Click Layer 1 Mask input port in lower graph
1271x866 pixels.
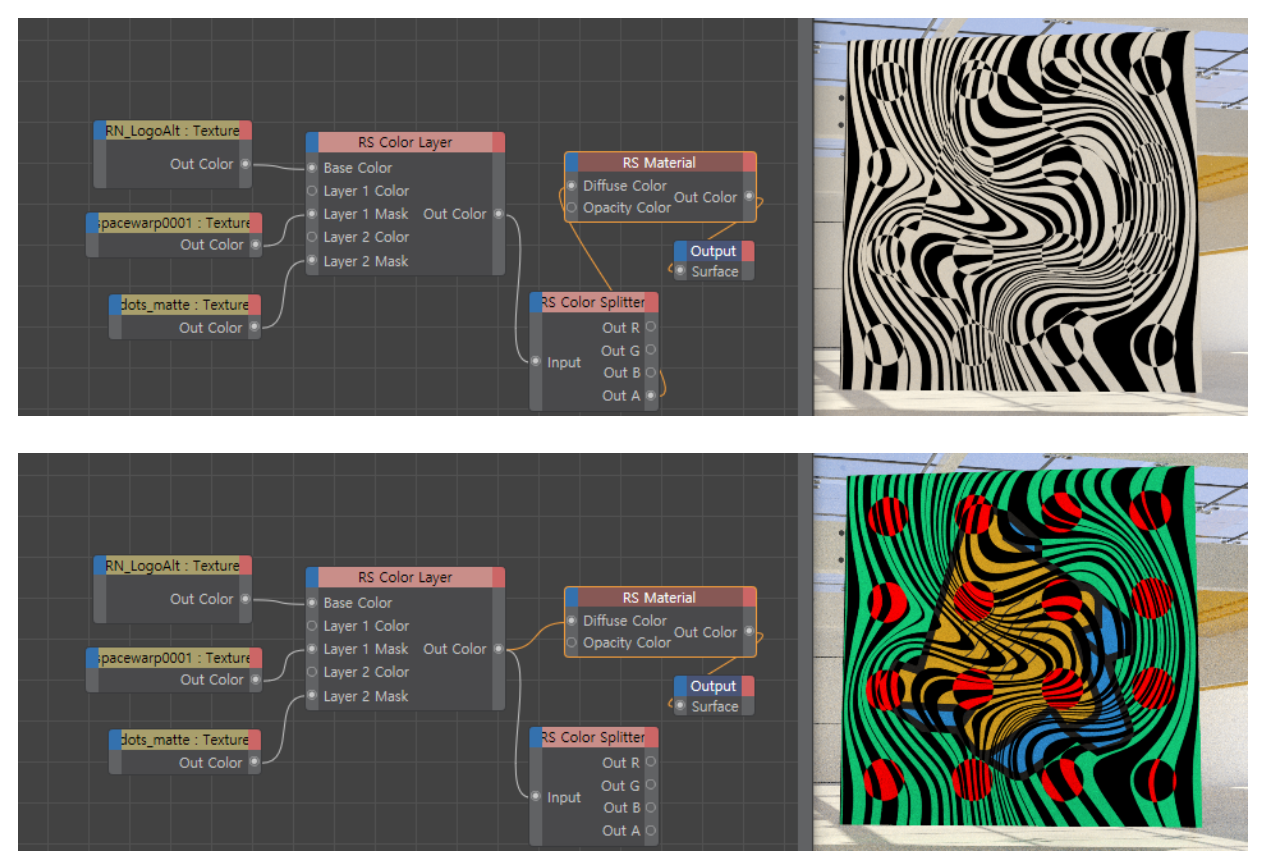[x=312, y=649]
